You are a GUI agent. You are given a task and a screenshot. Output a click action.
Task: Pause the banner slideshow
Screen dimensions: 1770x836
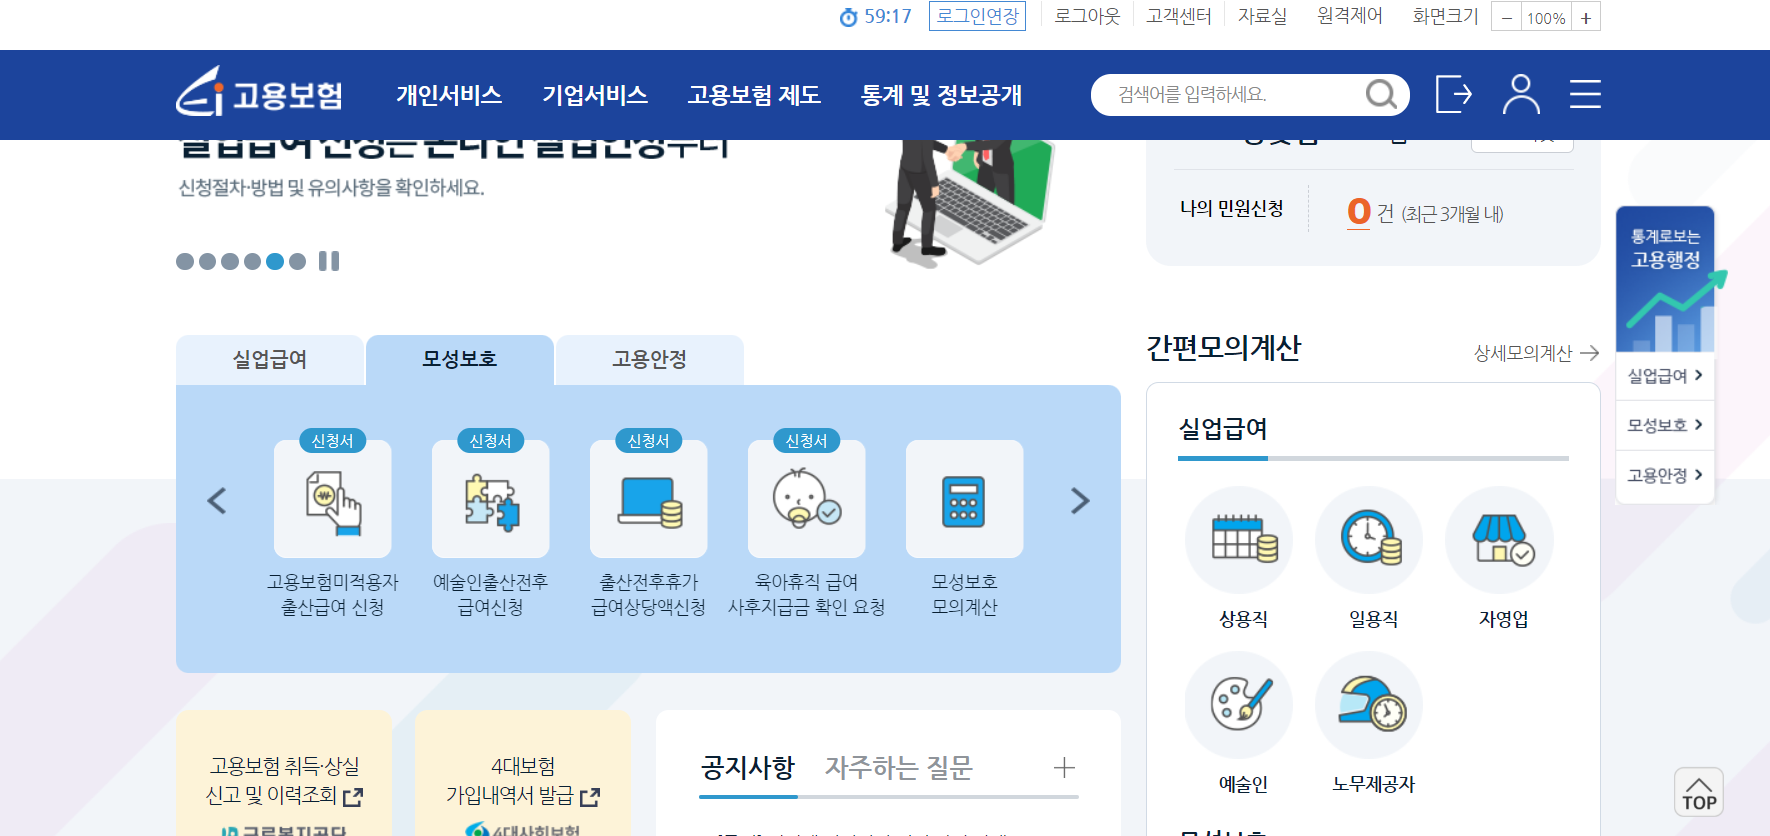coord(329,261)
